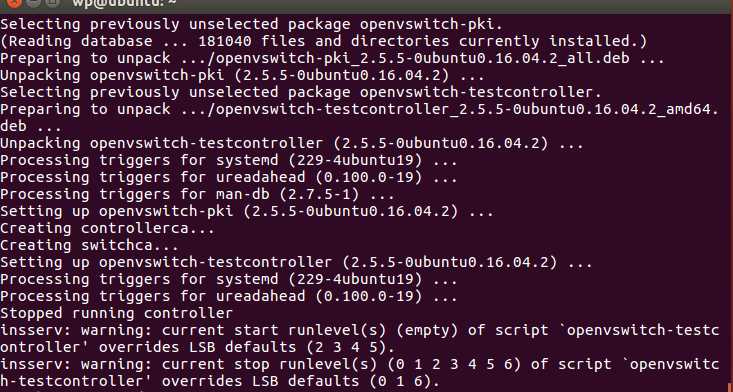This screenshot has width=733, height=392.
Task: Maximize the wp@ubuntu terminal window
Action: (53, 2)
